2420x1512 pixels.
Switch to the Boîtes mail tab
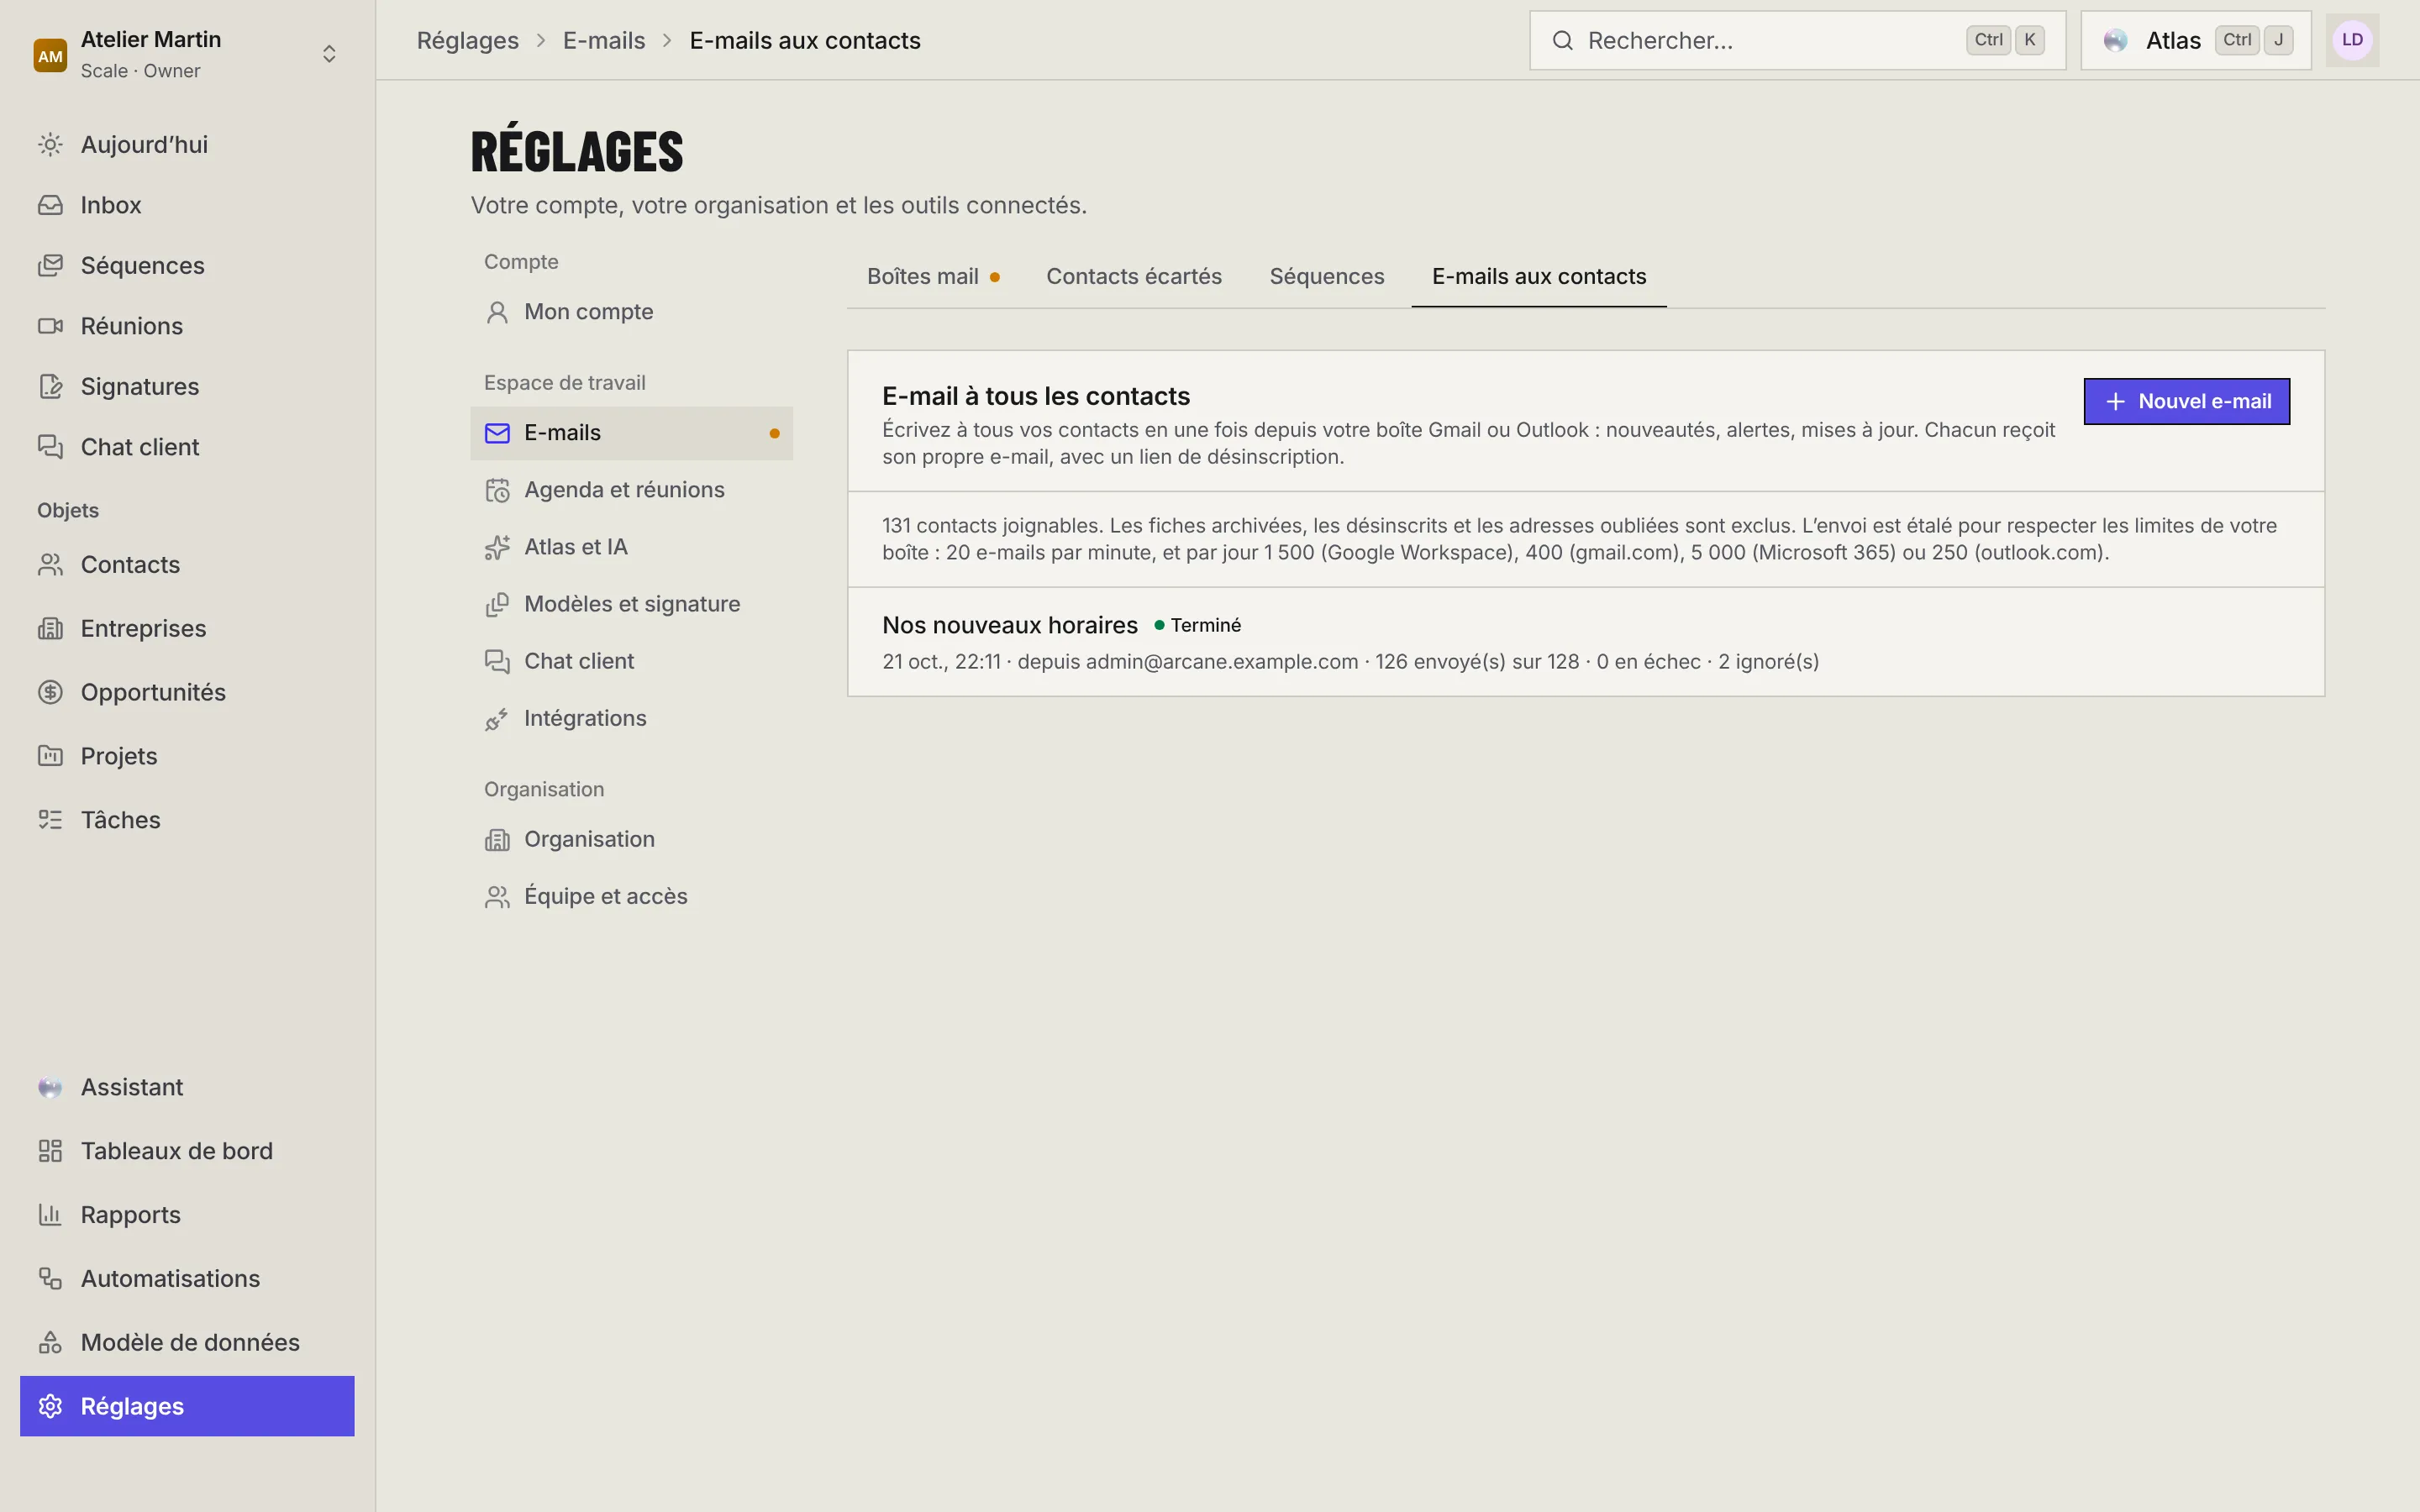tap(933, 277)
